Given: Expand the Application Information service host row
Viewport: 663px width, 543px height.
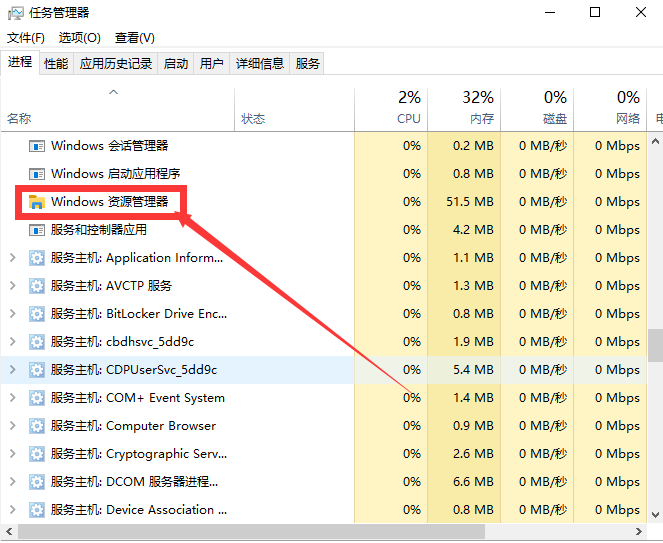Looking at the screenshot, I should (x=12, y=258).
